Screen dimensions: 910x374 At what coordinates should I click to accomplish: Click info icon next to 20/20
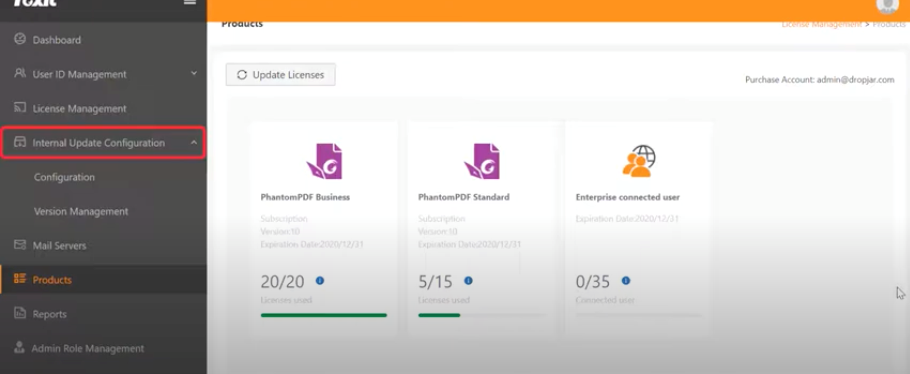point(320,280)
